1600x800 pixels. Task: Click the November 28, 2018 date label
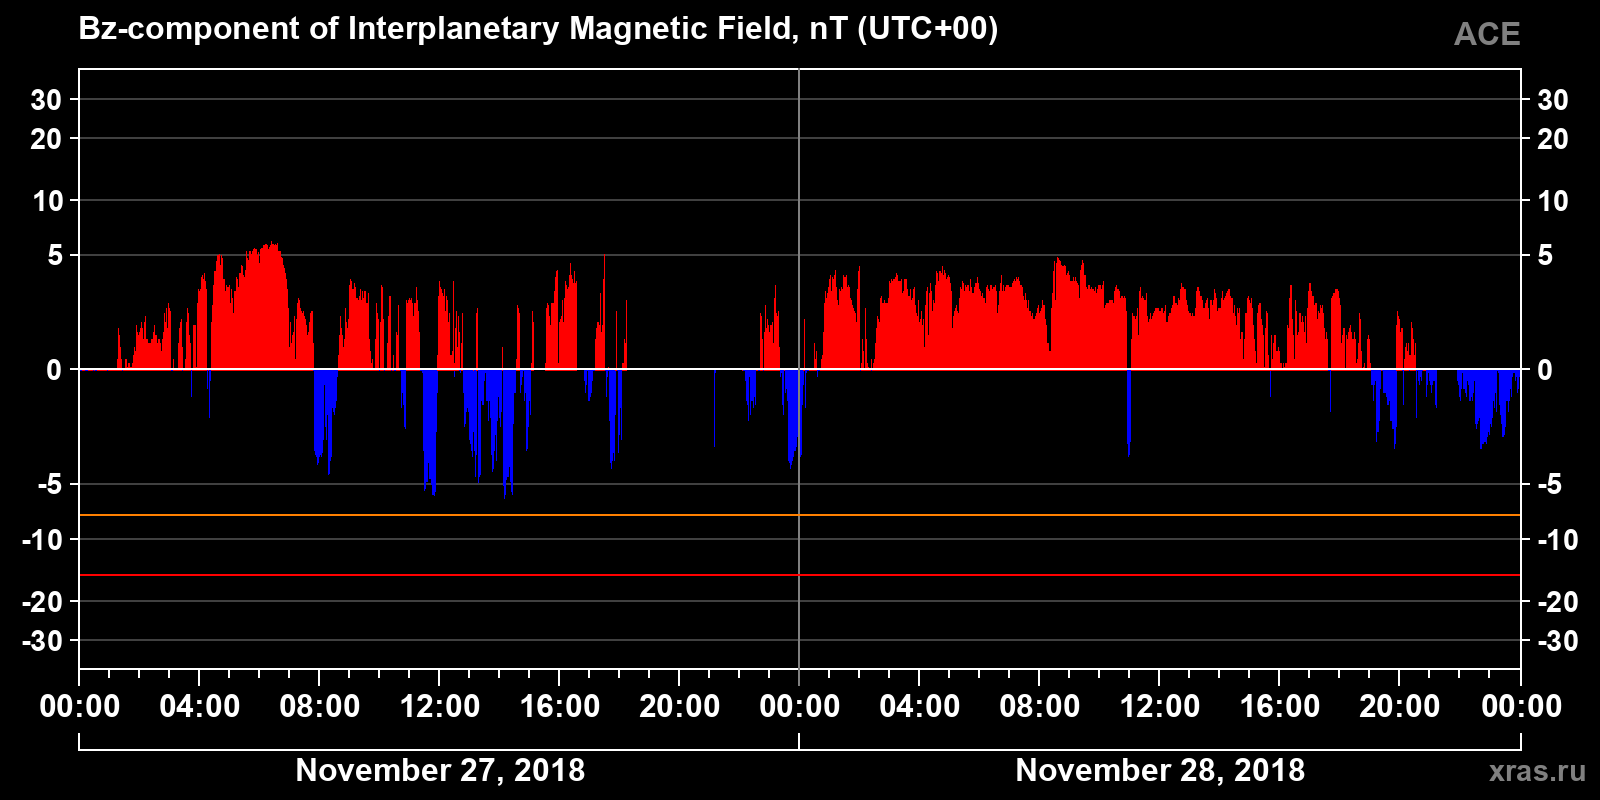pos(1160,770)
